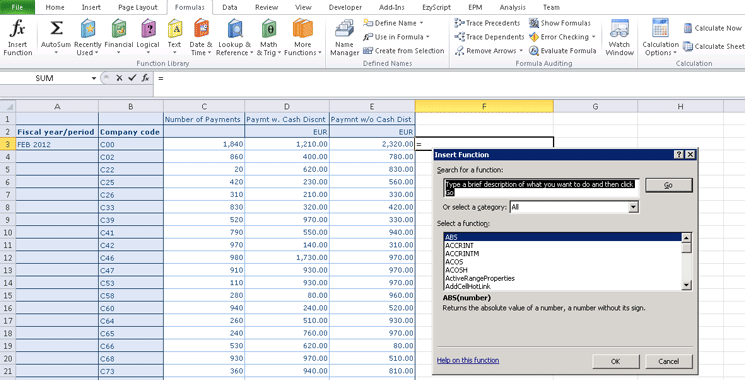Click Cancel in Insert Function dialog
745x380 pixels.
click(x=669, y=361)
